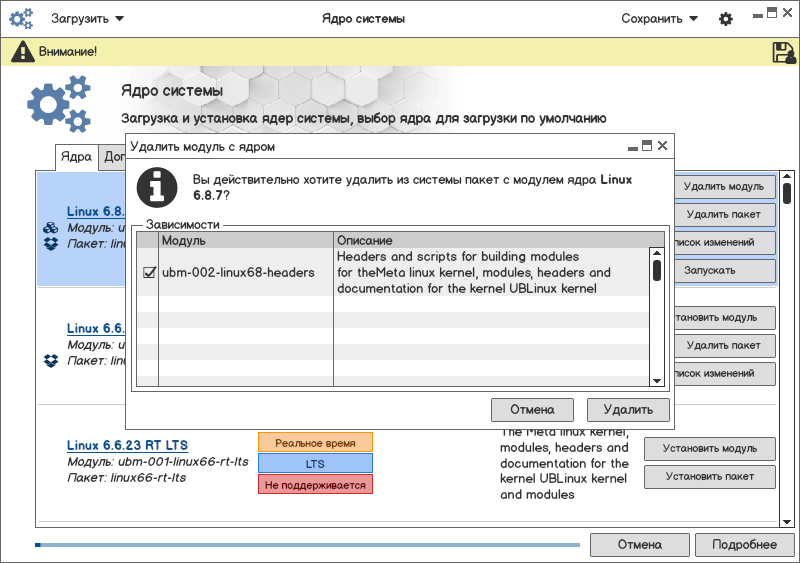Image resolution: width=800 pixels, height=563 pixels.
Task: Confirm removal with the Удалить button
Action: tap(628, 409)
